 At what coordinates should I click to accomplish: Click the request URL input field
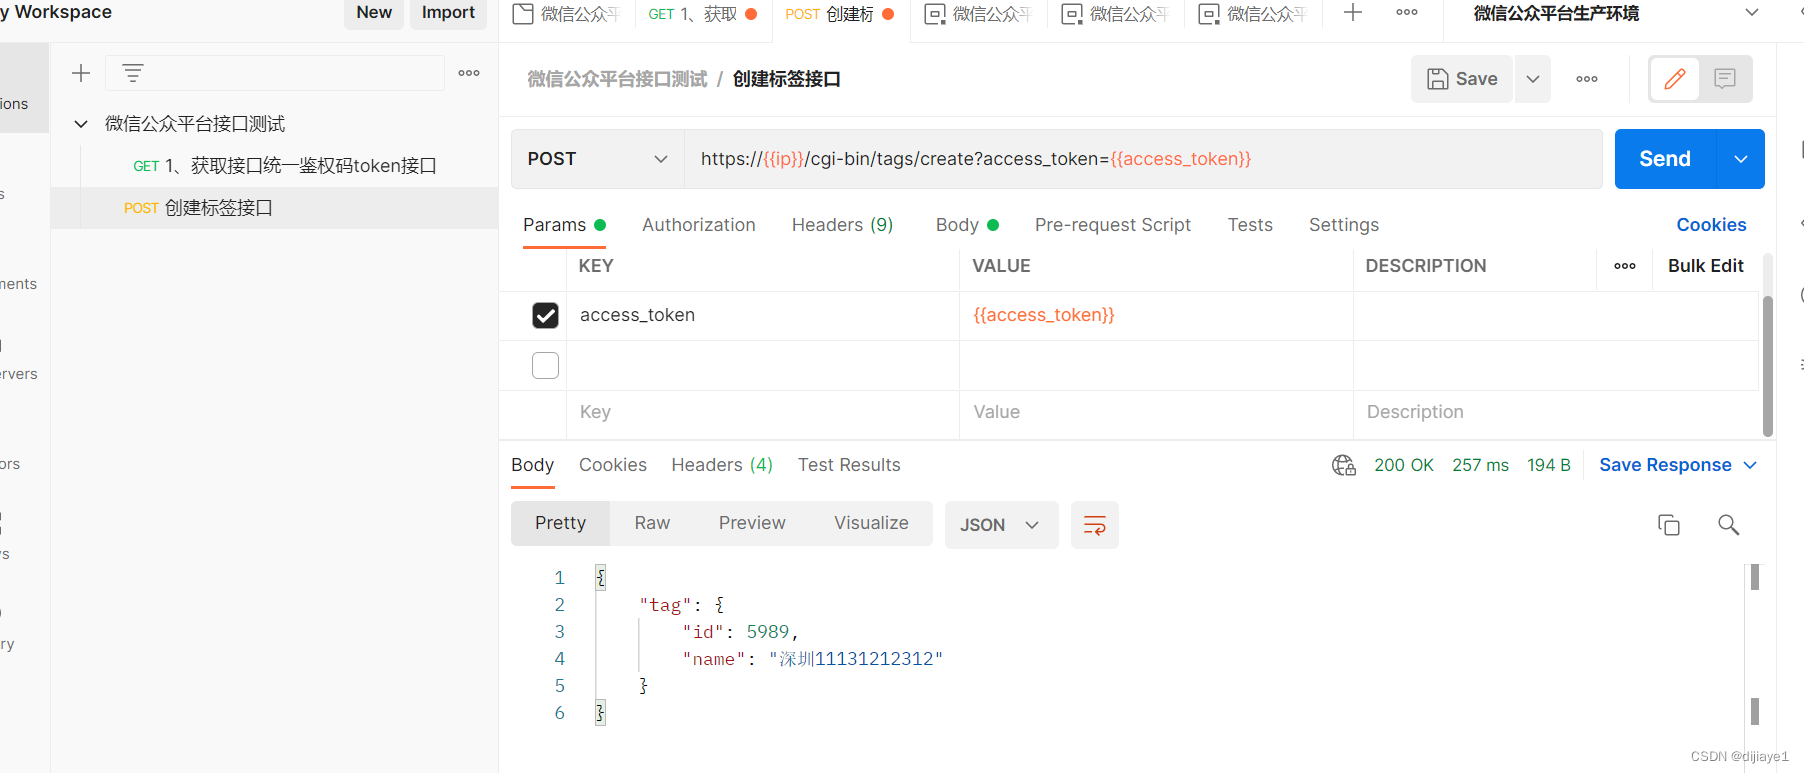[1143, 159]
